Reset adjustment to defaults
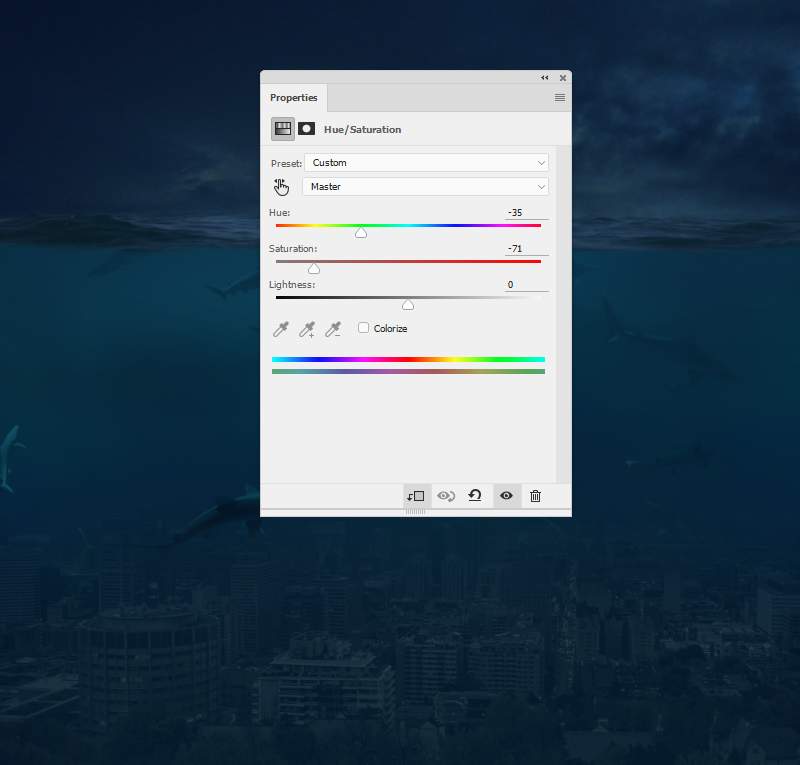The width and height of the screenshot is (800, 765). tap(475, 496)
